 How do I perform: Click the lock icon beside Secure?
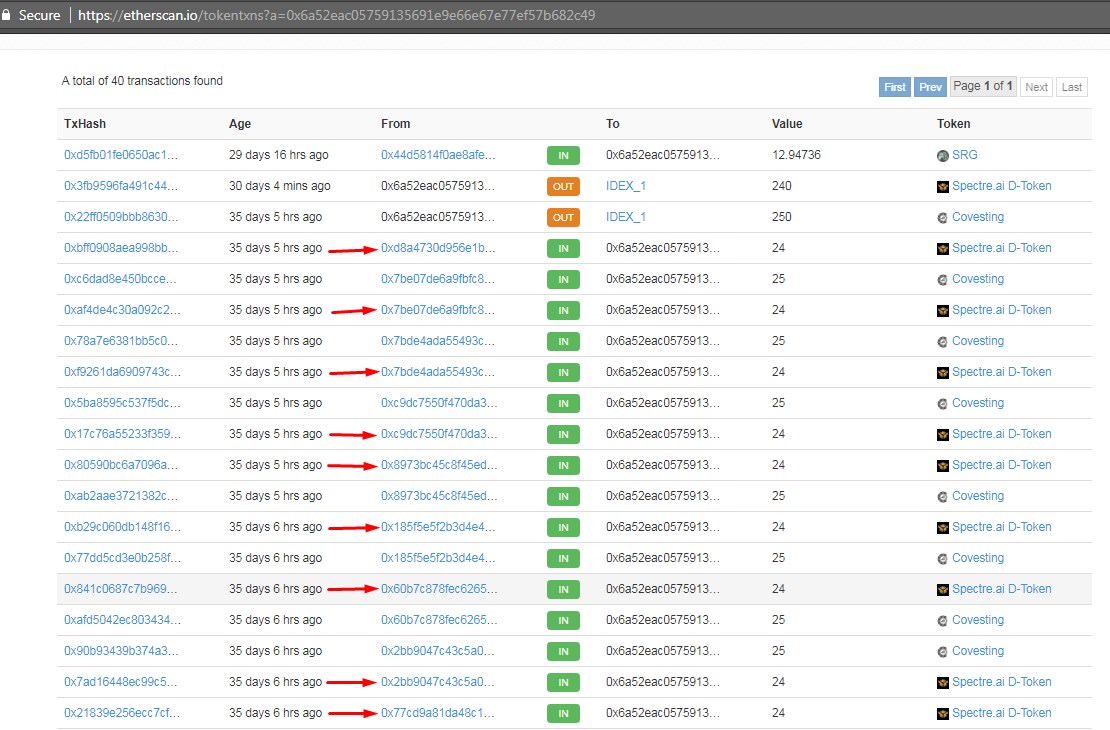point(6,15)
